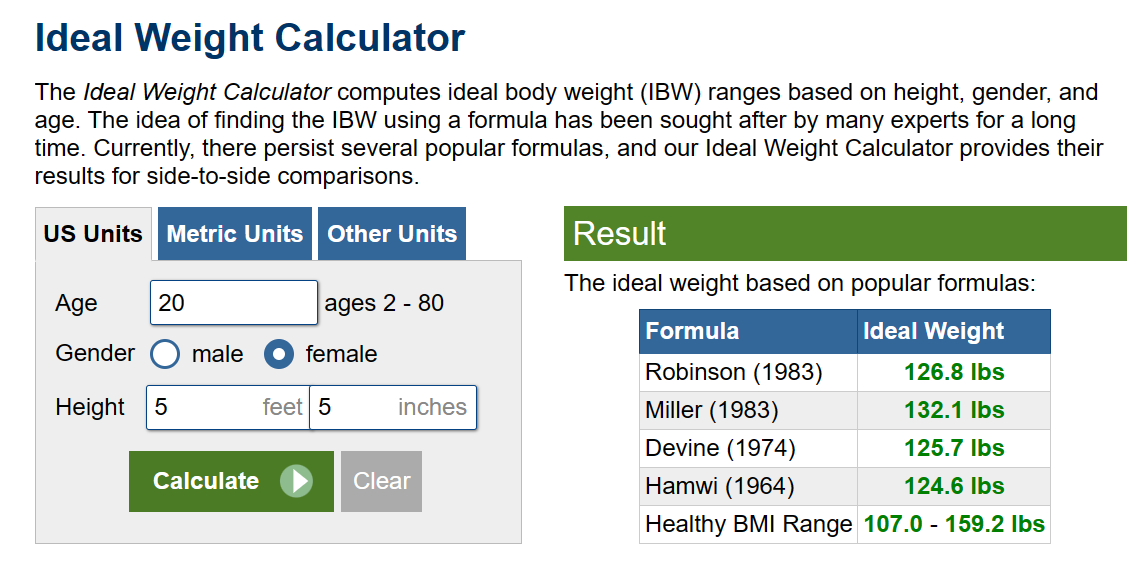Click the play arrow icon on Calculate
This screenshot has width=1146, height=577.
point(295,481)
